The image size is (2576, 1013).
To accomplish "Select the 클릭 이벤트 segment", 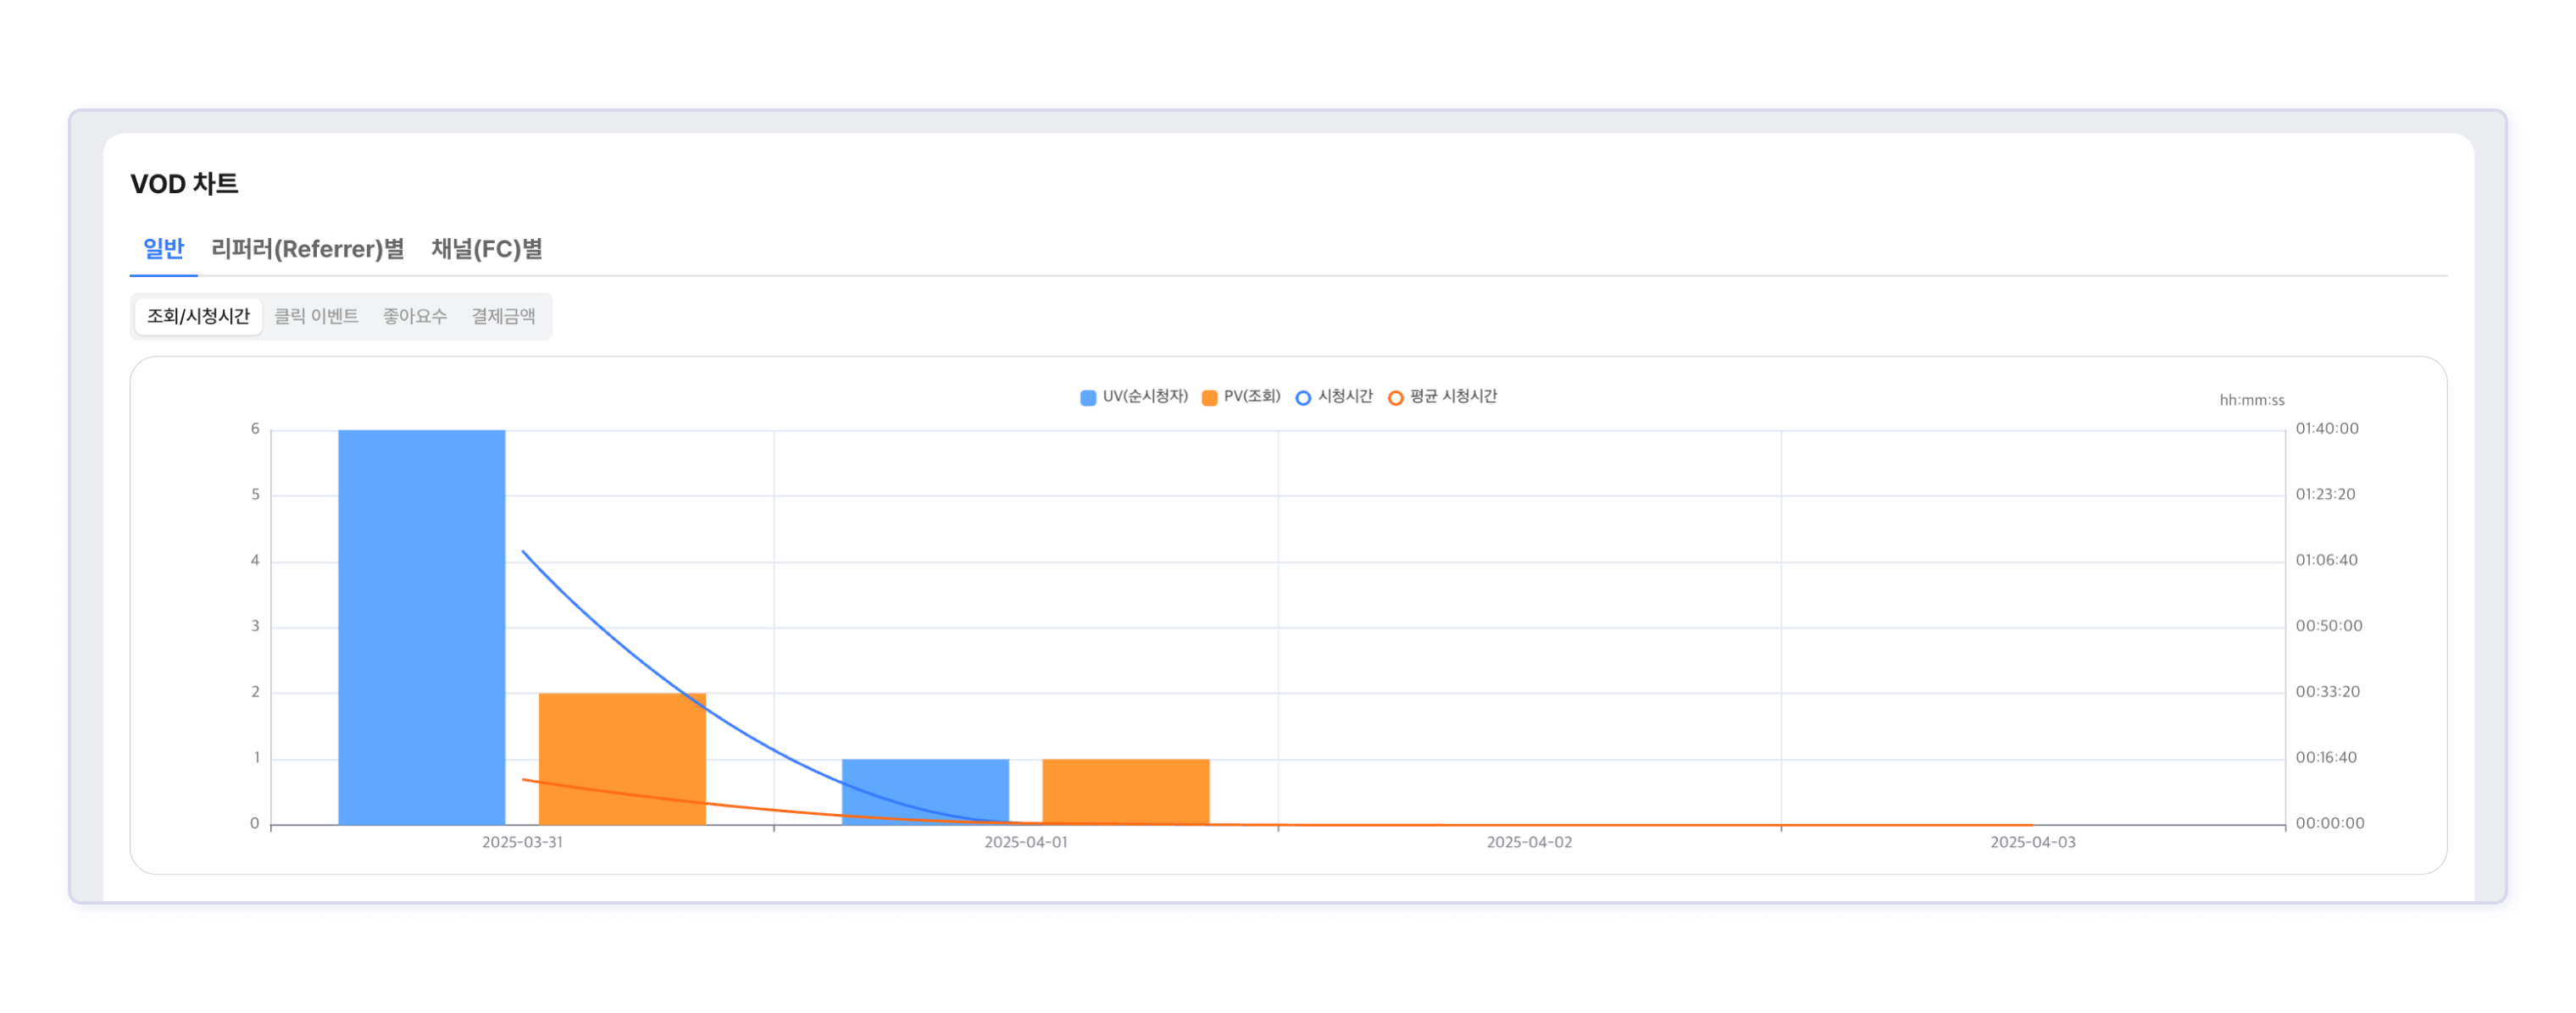I will (316, 316).
